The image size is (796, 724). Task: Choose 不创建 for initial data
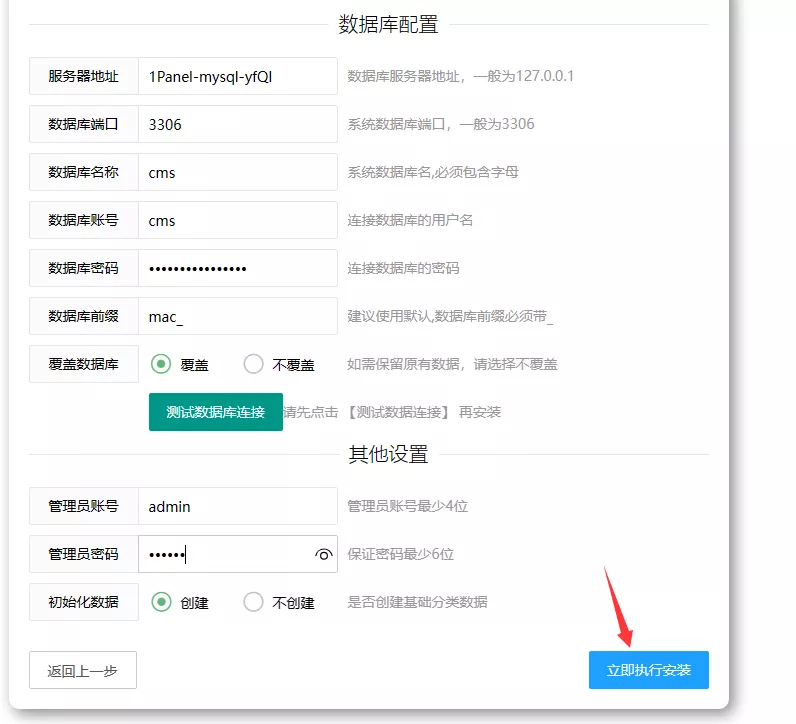coord(254,602)
